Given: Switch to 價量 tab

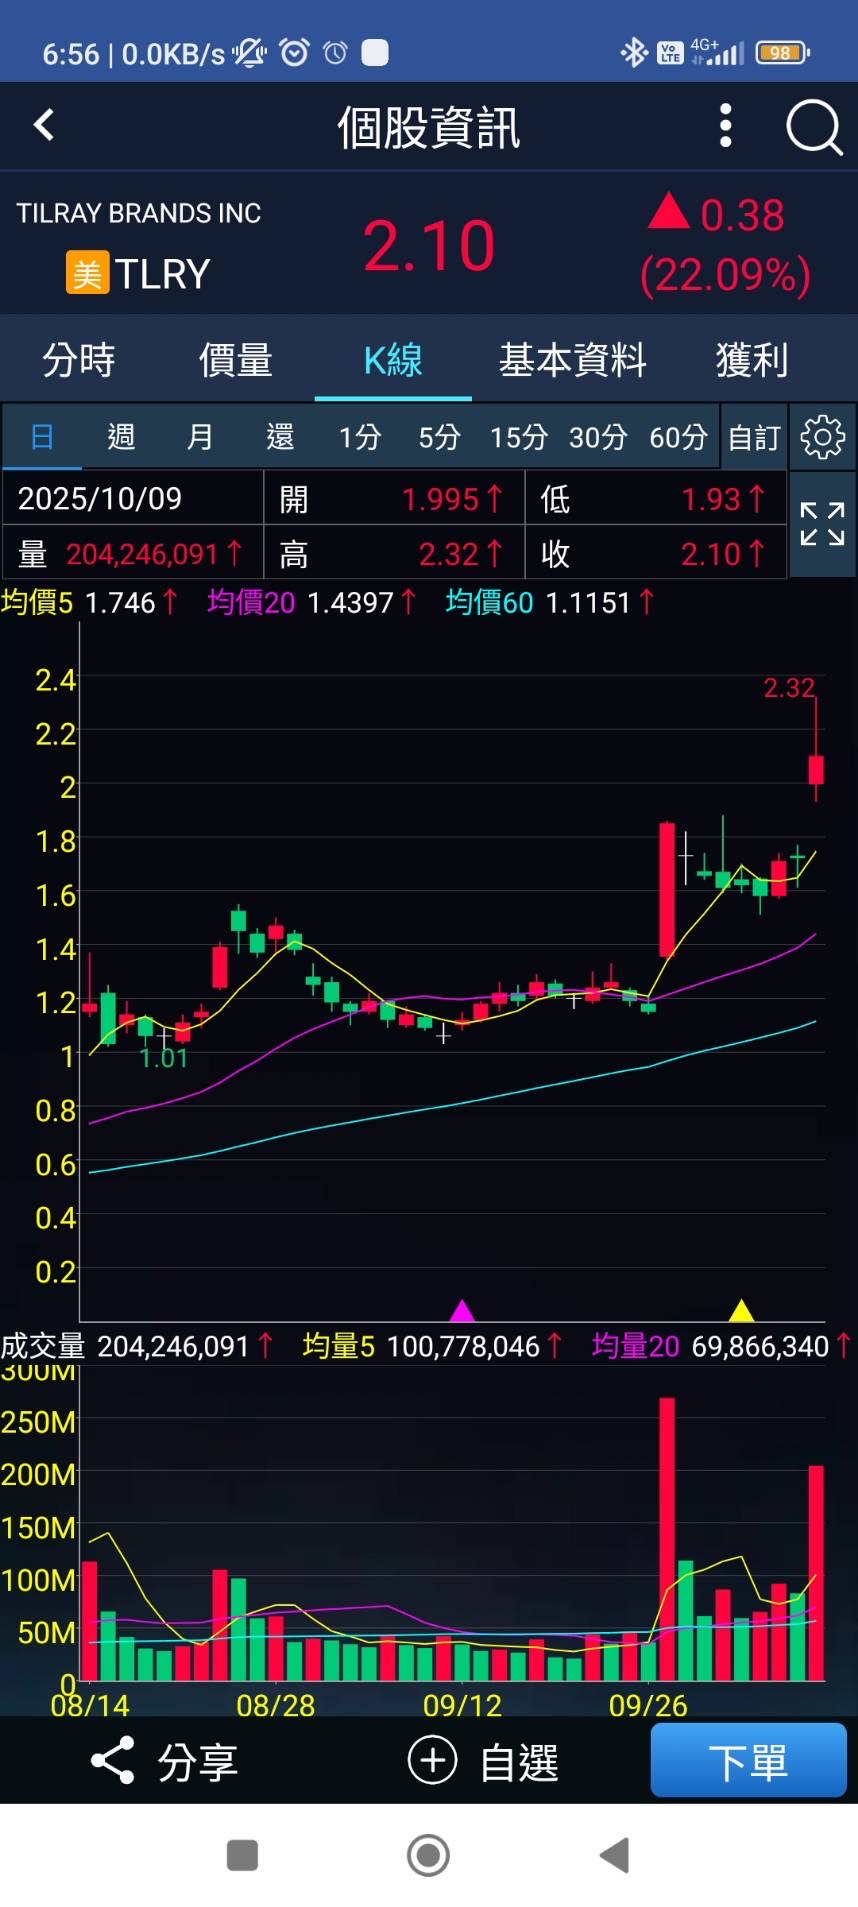Looking at the screenshot, I should (x=235, y=359).
